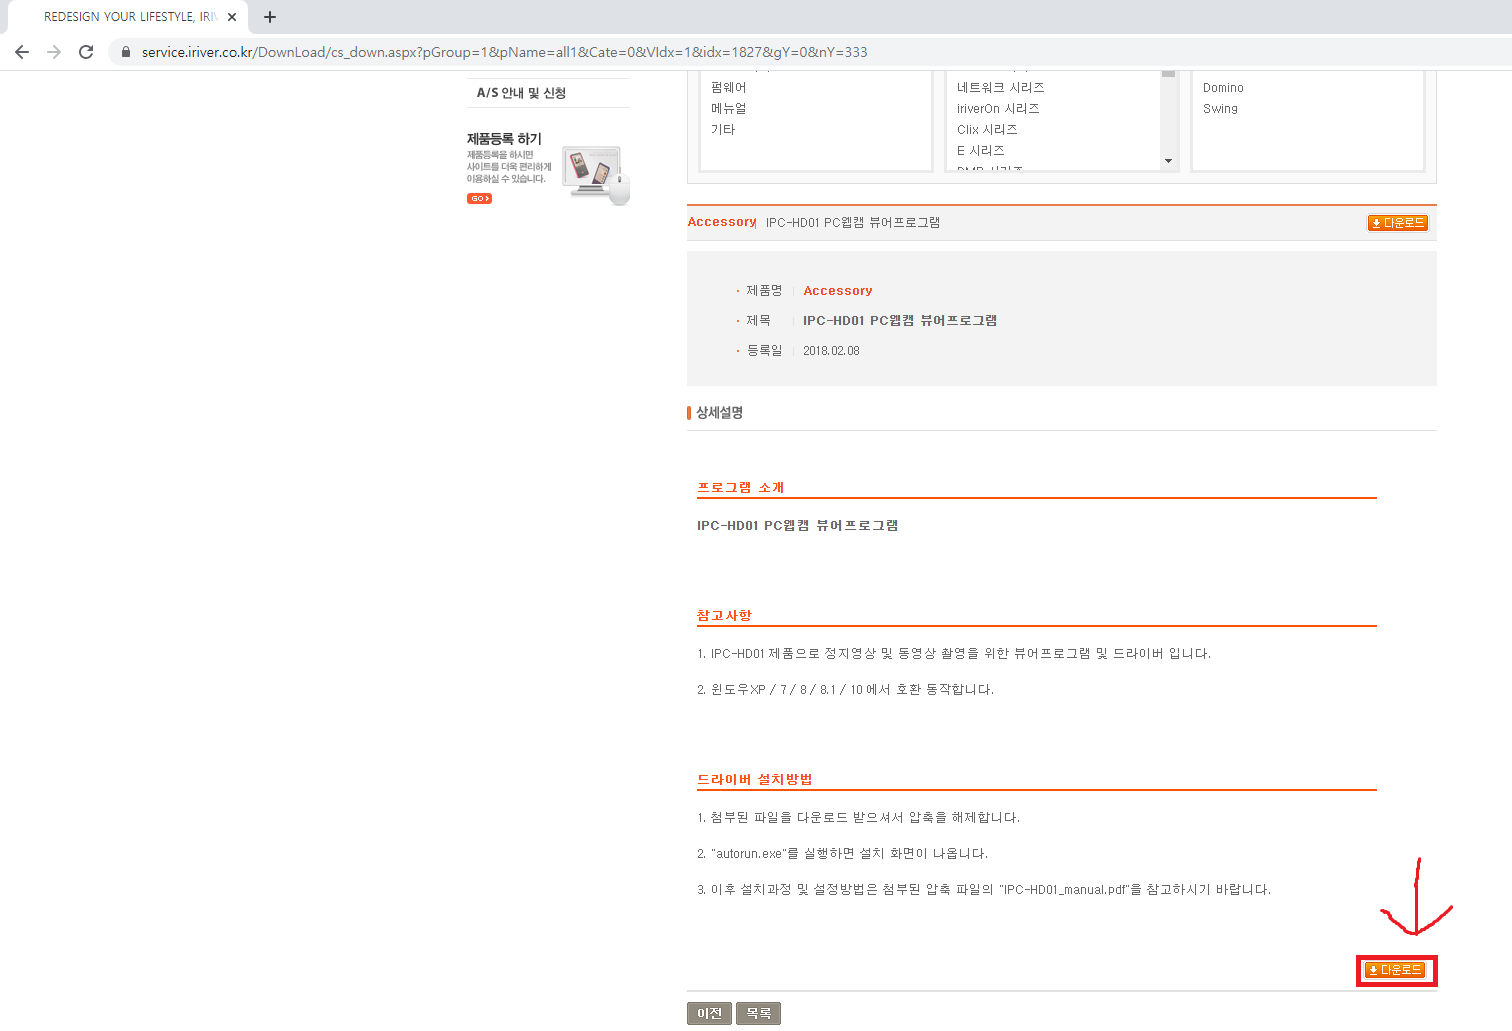Click 상세설명 section heading
This screenshot has height=1031, width=1512.
(719, 413)
